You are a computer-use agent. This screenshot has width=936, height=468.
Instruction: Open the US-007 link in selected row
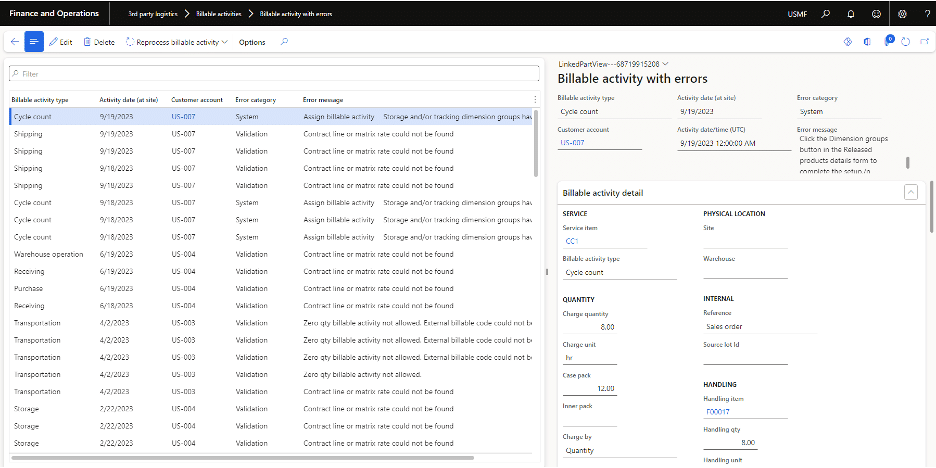coord(183,117)
